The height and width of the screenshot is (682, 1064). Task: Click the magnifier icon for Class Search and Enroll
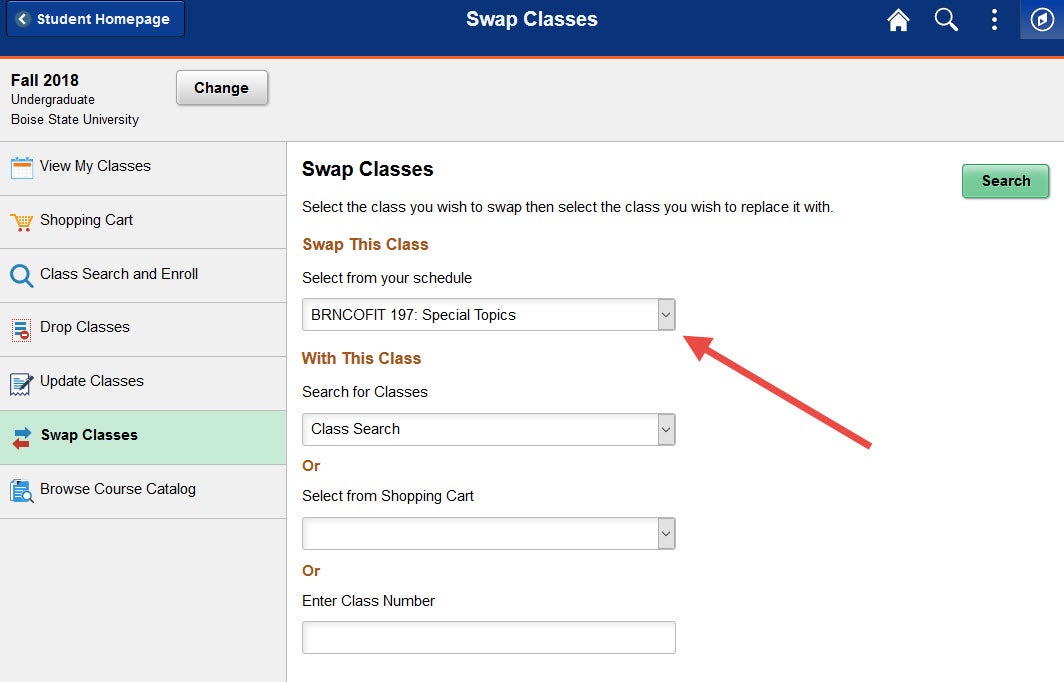pyautogui.click(x=22, y=276)
